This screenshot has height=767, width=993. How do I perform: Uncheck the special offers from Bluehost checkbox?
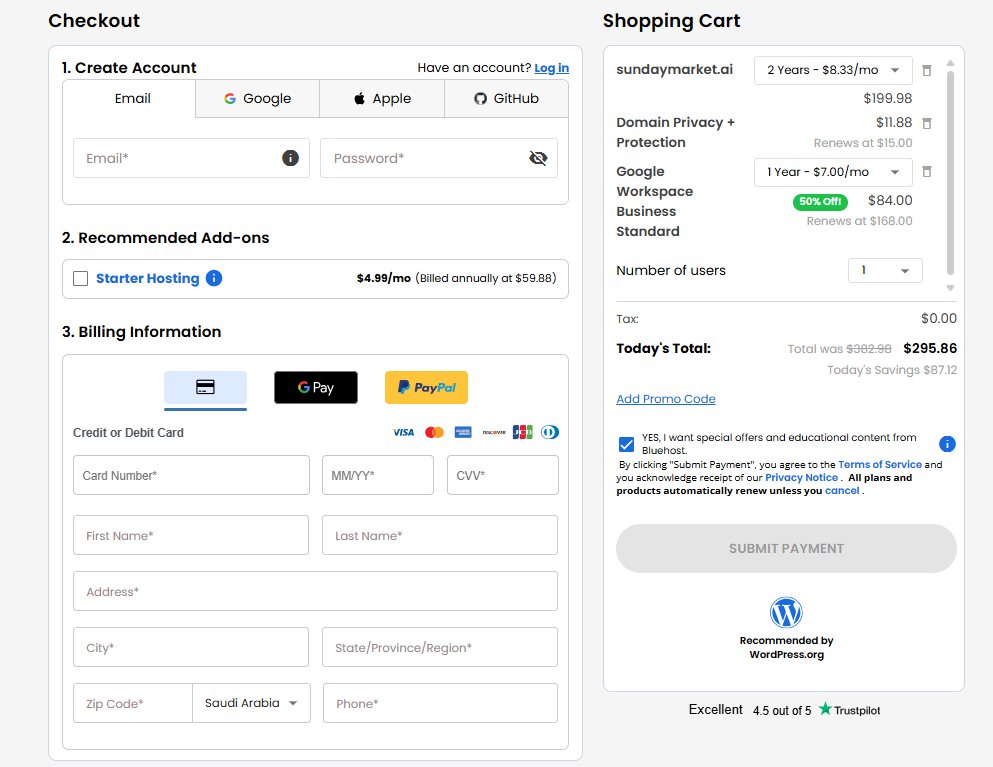pos(626,444)
